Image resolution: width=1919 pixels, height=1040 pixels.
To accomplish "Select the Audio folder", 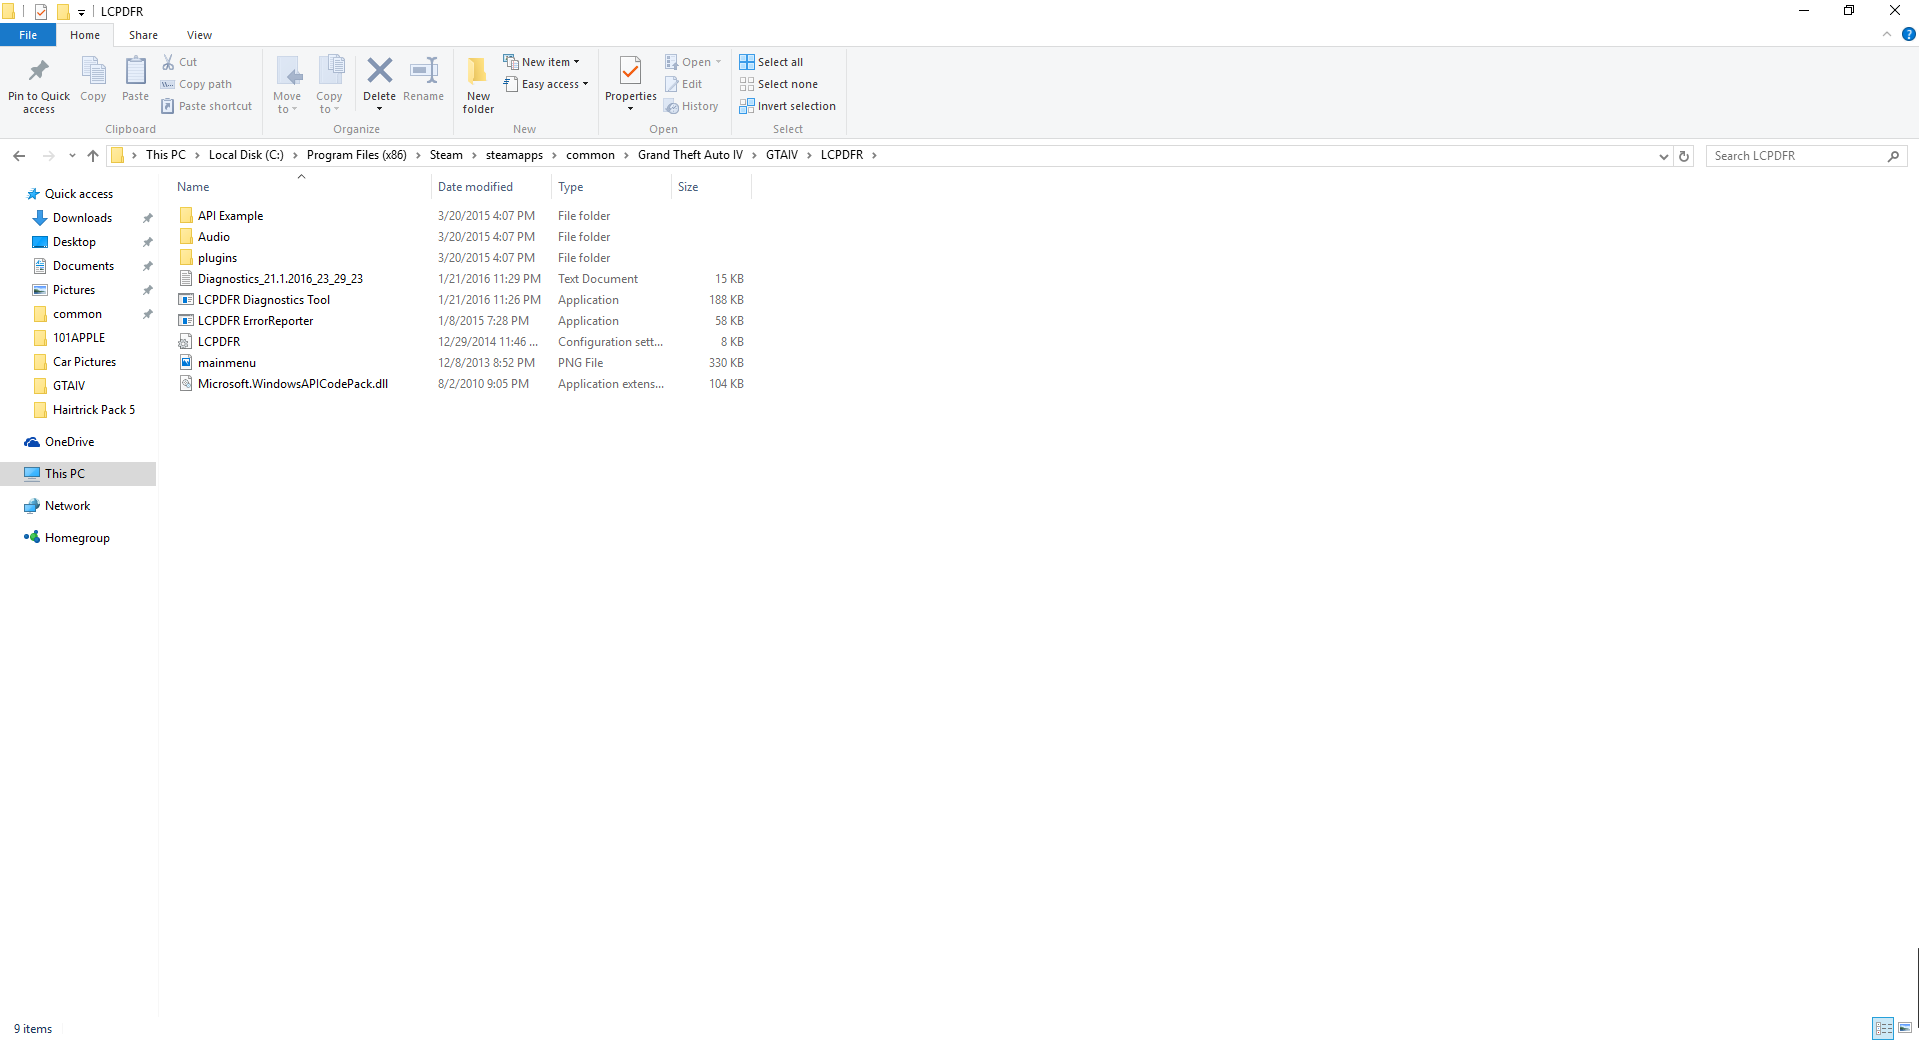I will pos(214,237).
